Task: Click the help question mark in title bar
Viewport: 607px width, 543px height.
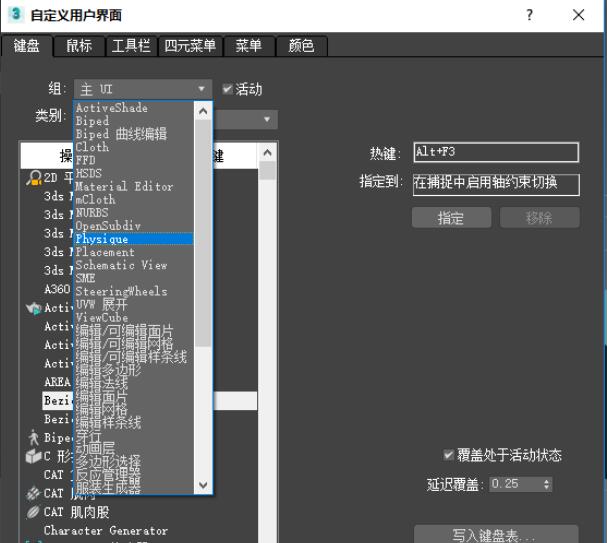Action: click(x=529, y=15)
